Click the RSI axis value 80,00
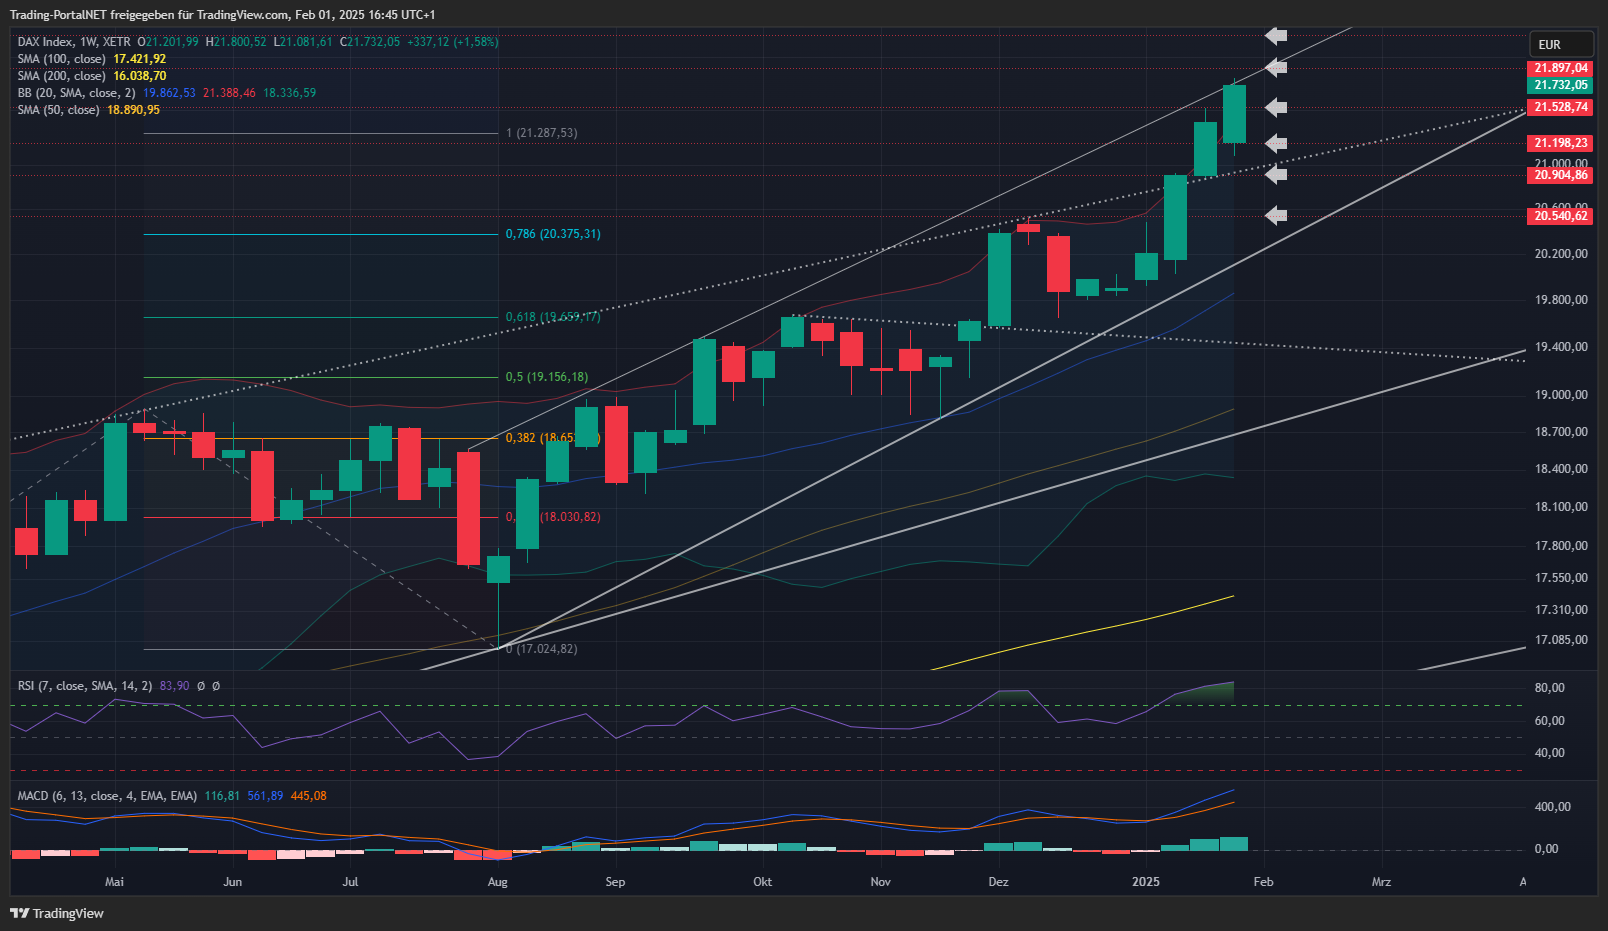Viewport: 1608px width, 931px height. click(x=1550, y=688)
